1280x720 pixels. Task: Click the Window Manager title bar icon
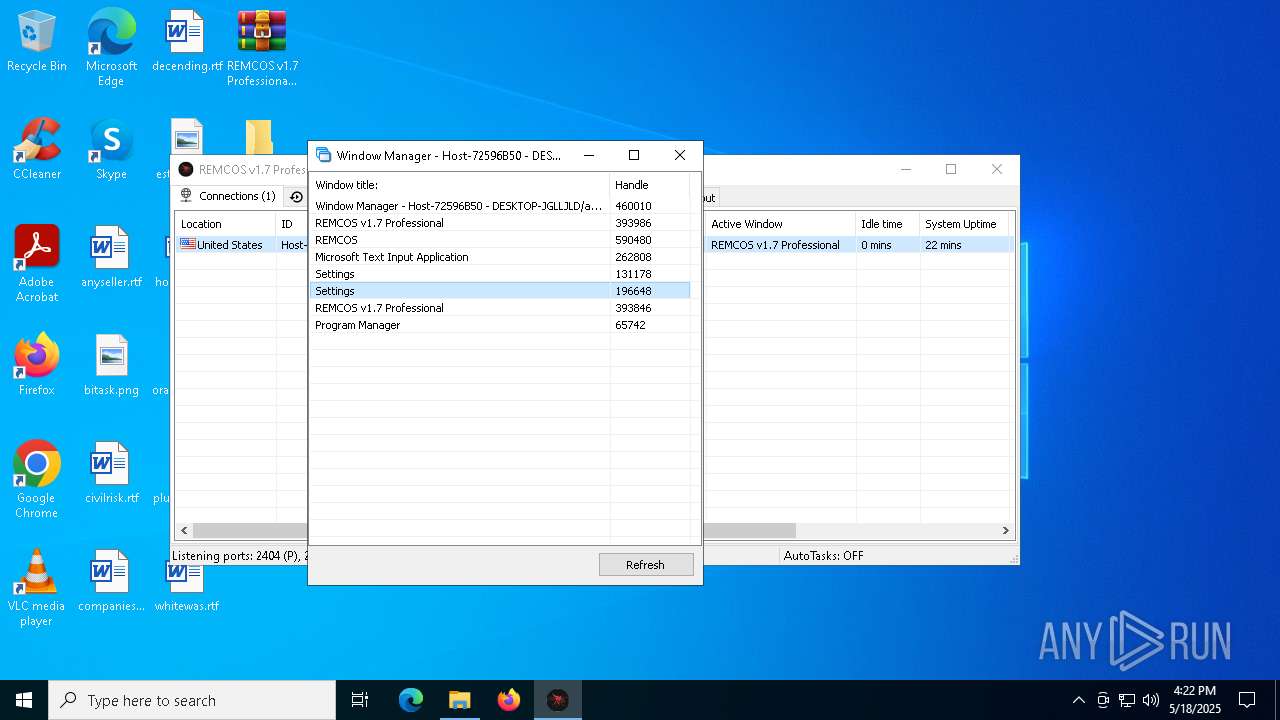point(324,155)
